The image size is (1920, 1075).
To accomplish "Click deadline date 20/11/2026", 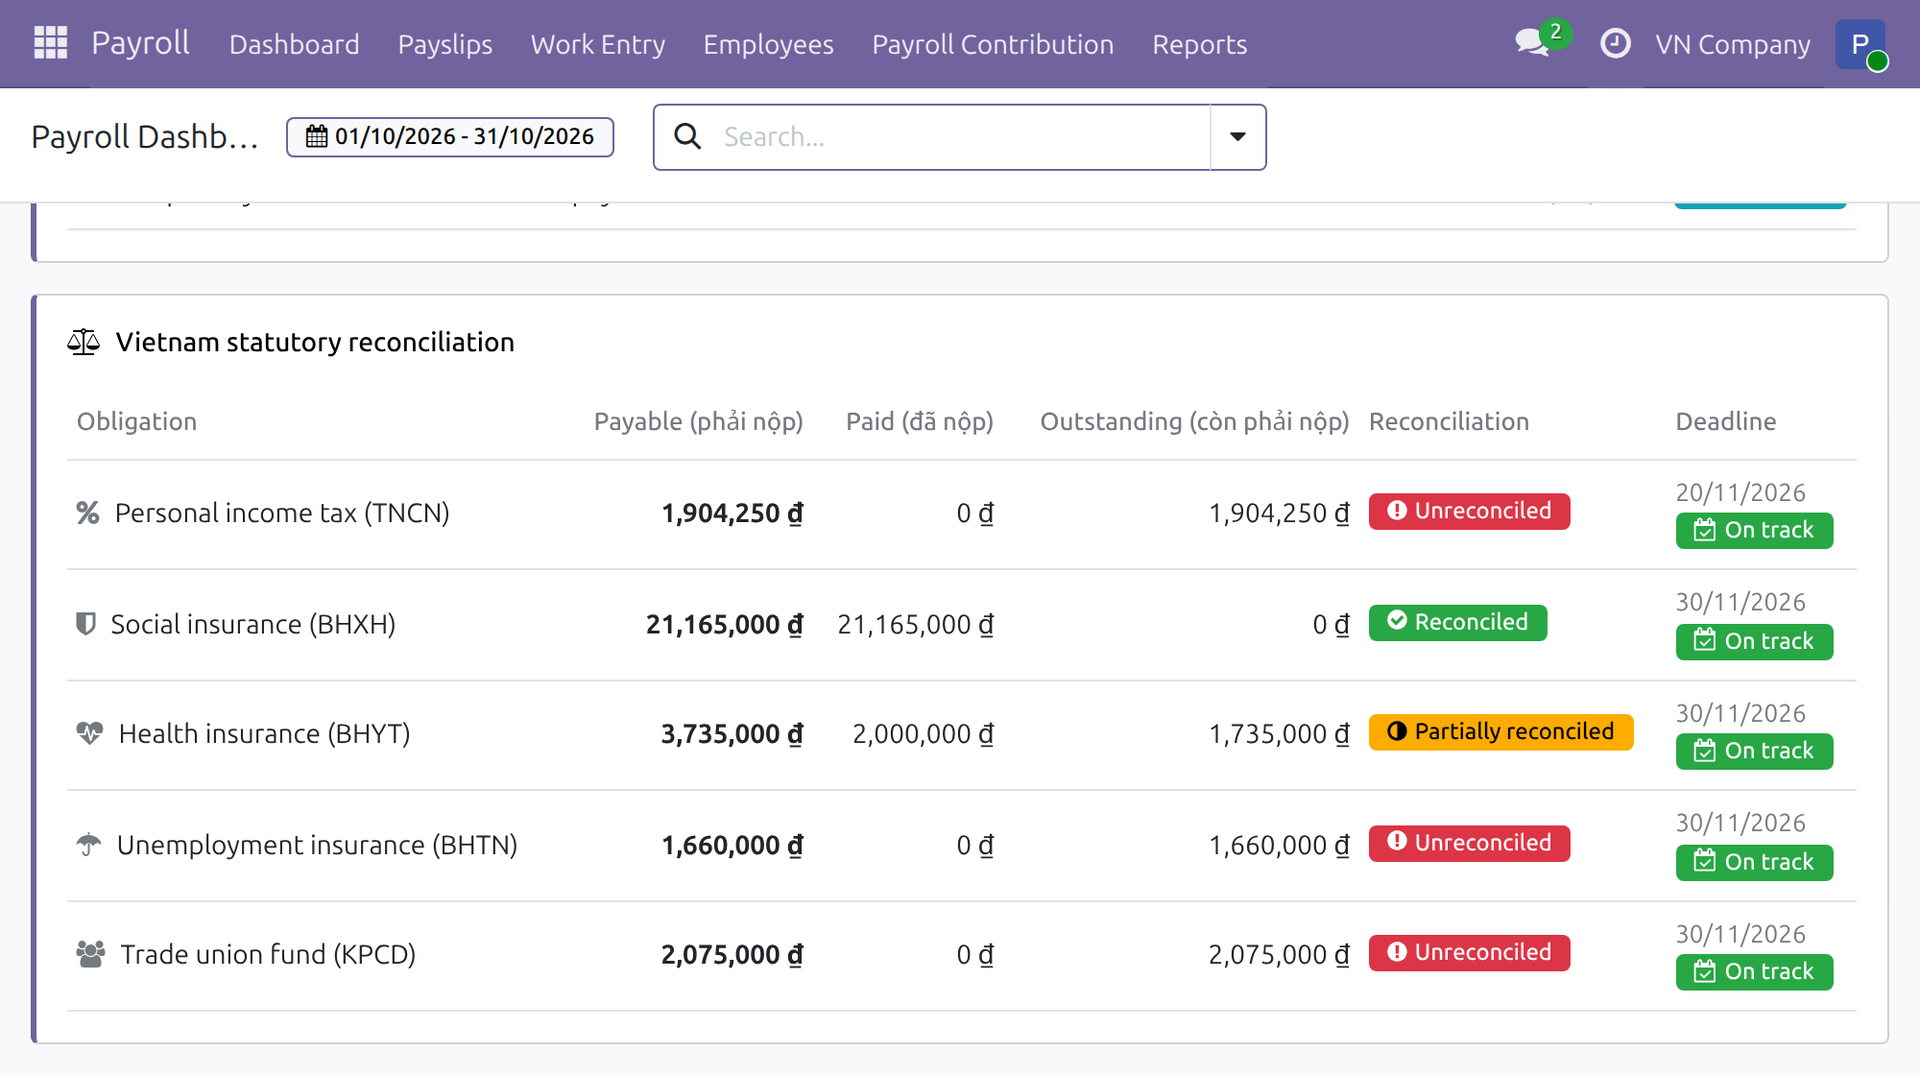I will 1740,493.
